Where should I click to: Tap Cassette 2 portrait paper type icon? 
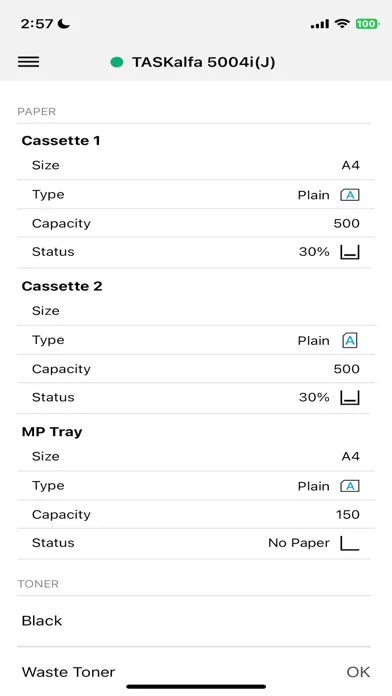point(350,340)
